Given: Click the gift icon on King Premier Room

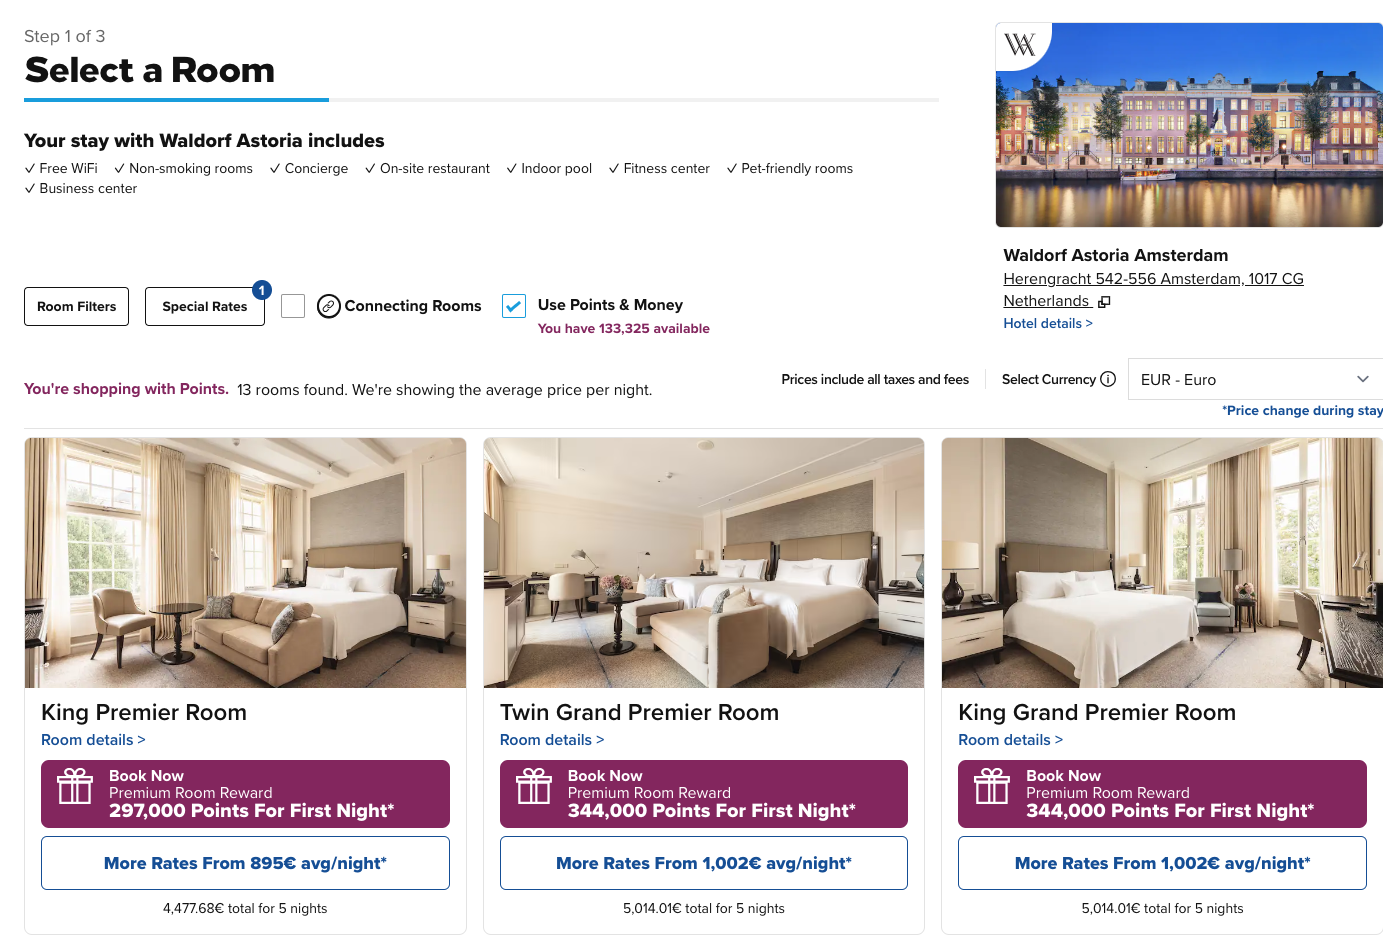Looking at the screenshot, I should [75, 786].
